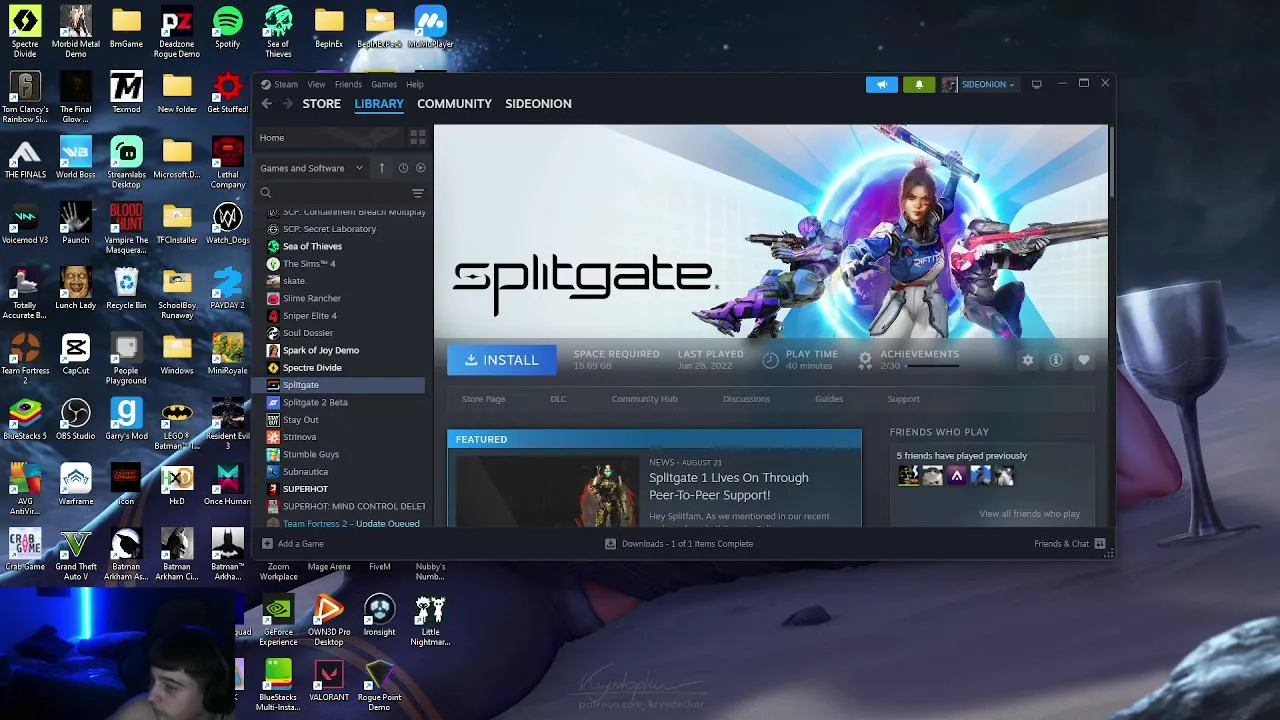Open Recycle Bin on desktop
This screenshot has width=1280, height=720.
pos(126,290)
